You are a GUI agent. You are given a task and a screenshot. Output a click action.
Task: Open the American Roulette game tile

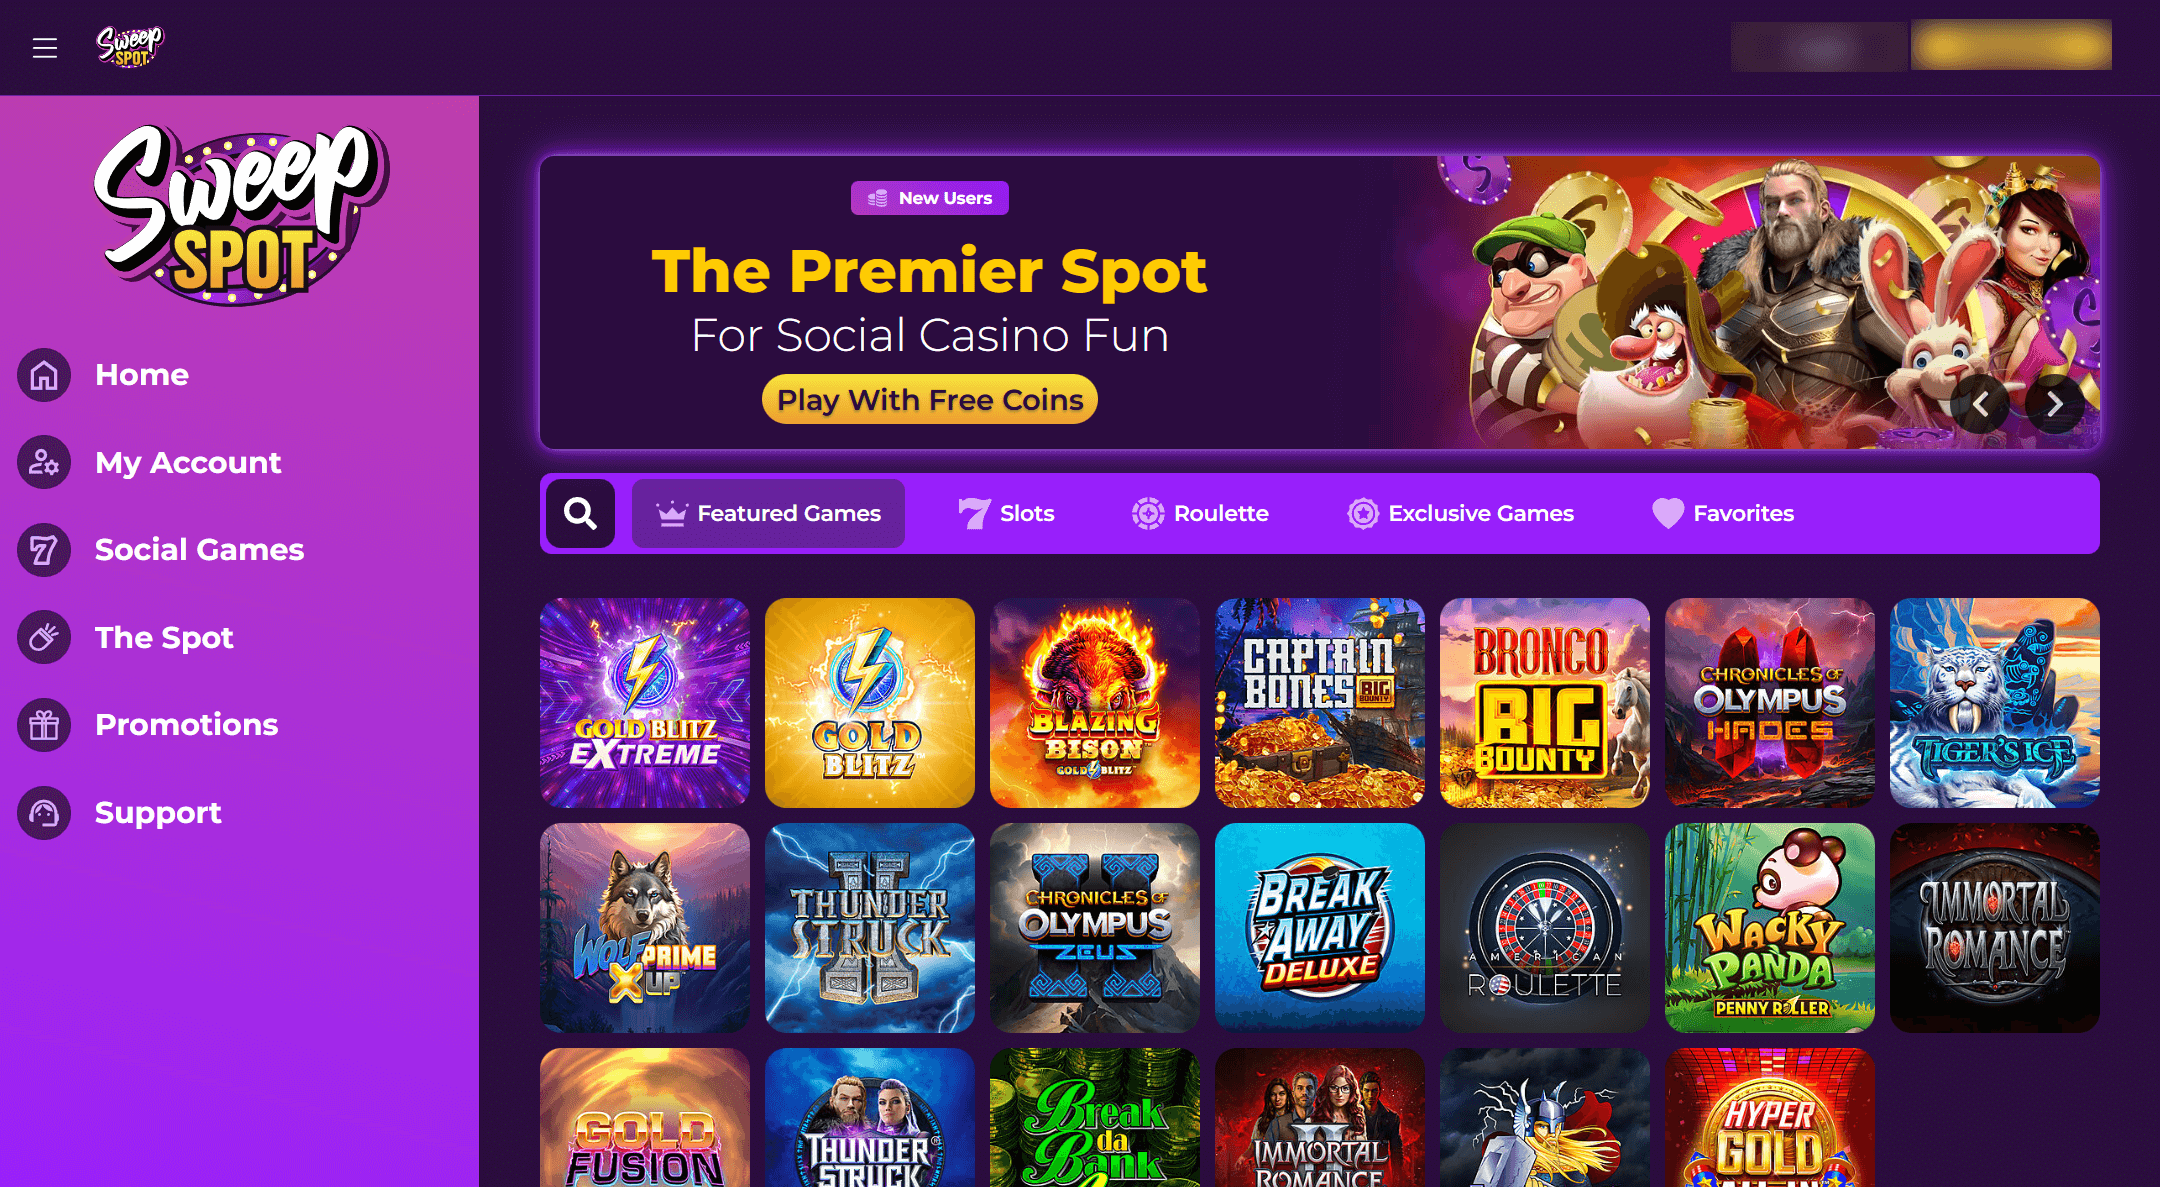coord(1545,928)
